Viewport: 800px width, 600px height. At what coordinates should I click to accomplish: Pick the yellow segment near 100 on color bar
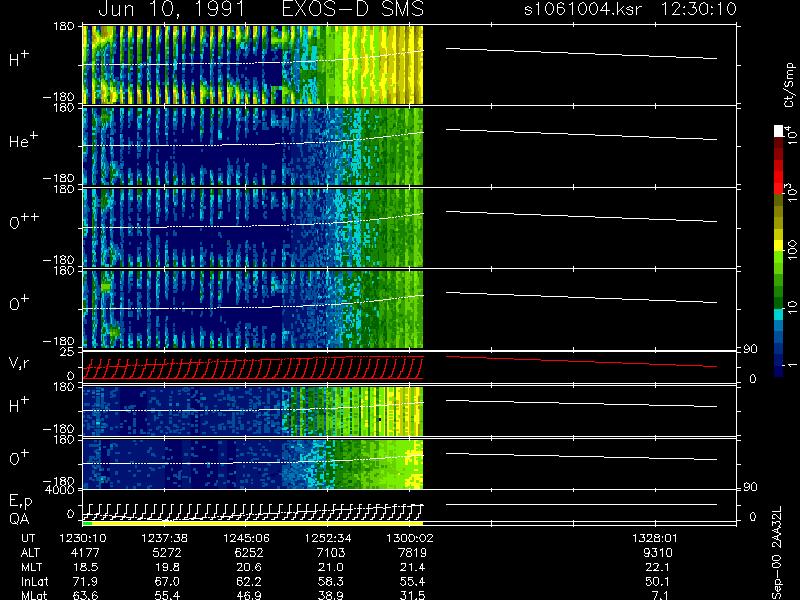(779, 246)
